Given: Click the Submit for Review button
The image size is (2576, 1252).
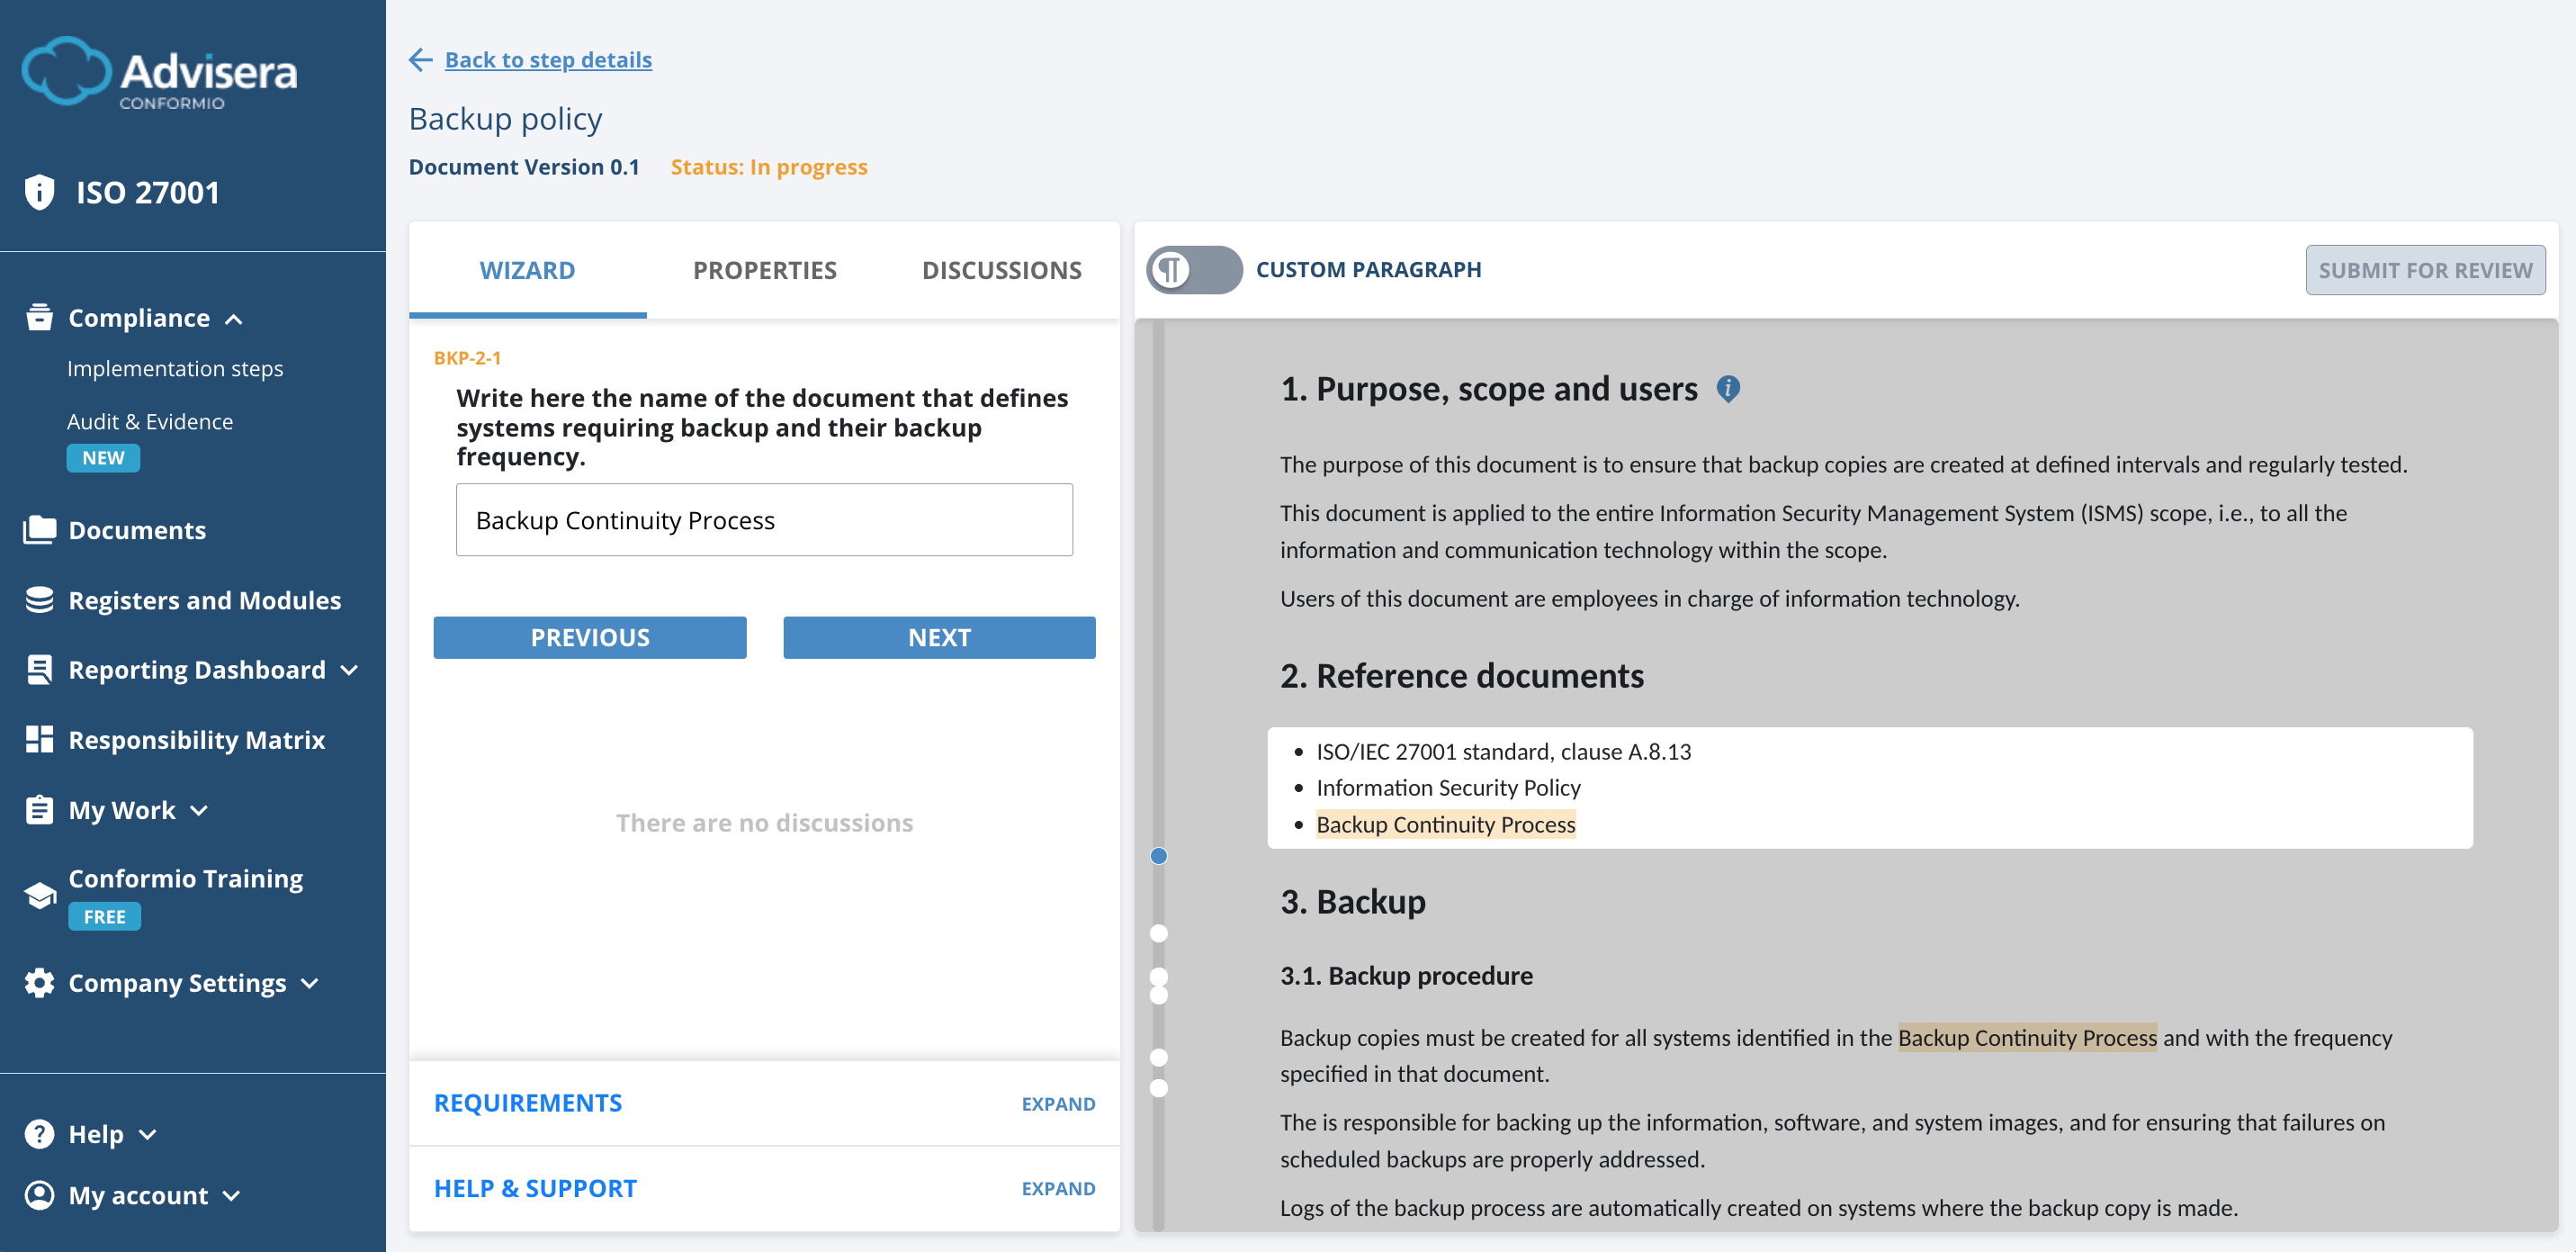Looking at the screenshot, I should [x=2425, y=269].
